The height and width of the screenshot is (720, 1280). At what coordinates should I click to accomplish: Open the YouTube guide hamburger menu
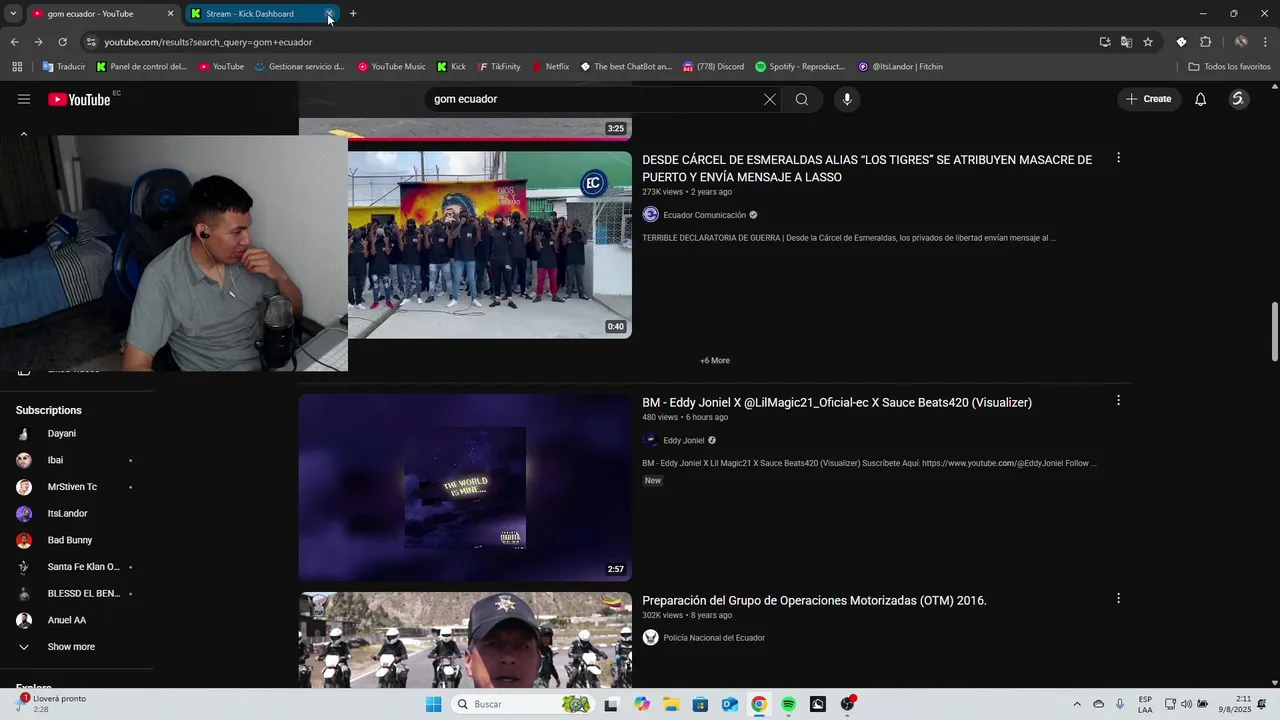pos(24,99)
